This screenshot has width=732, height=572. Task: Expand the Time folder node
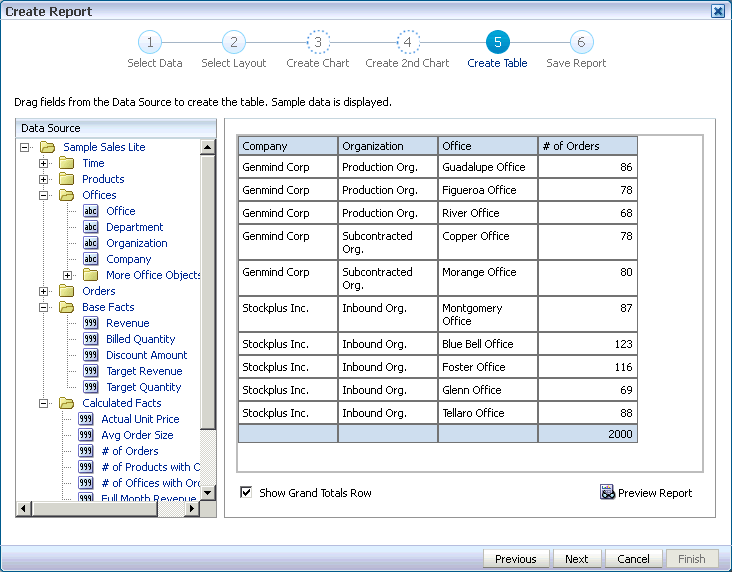[44, 163]
